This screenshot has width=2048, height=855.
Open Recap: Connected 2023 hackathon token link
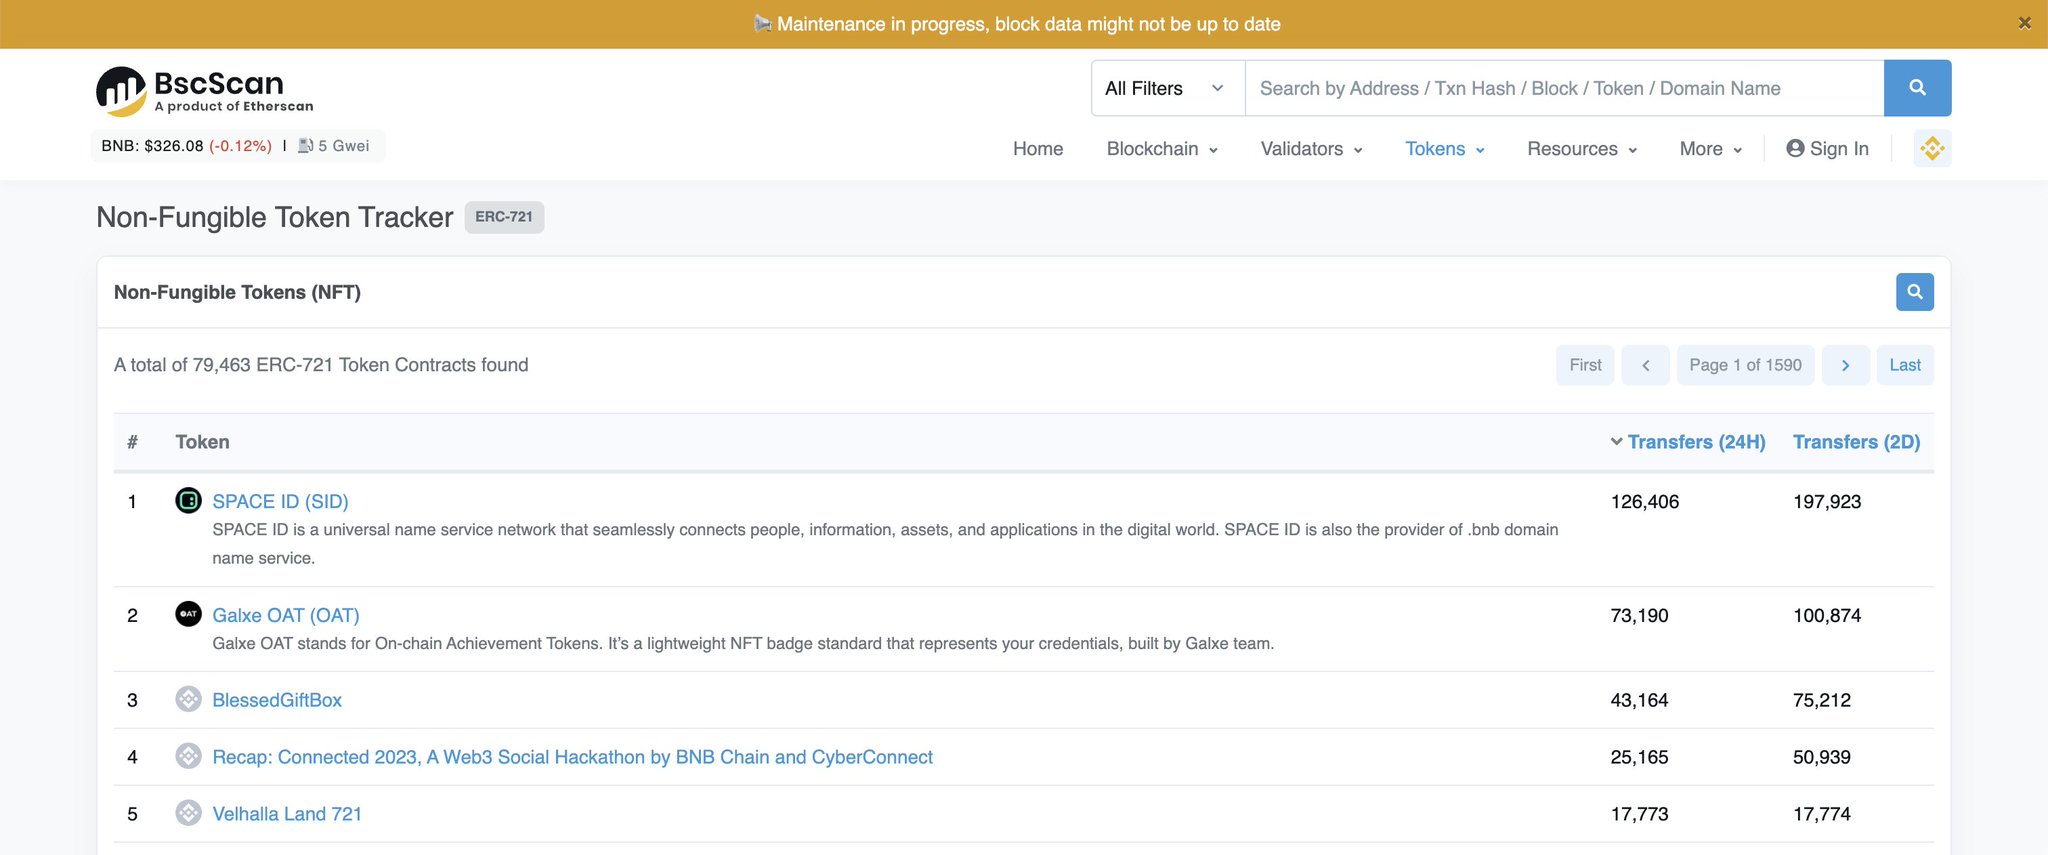point(572,757)
